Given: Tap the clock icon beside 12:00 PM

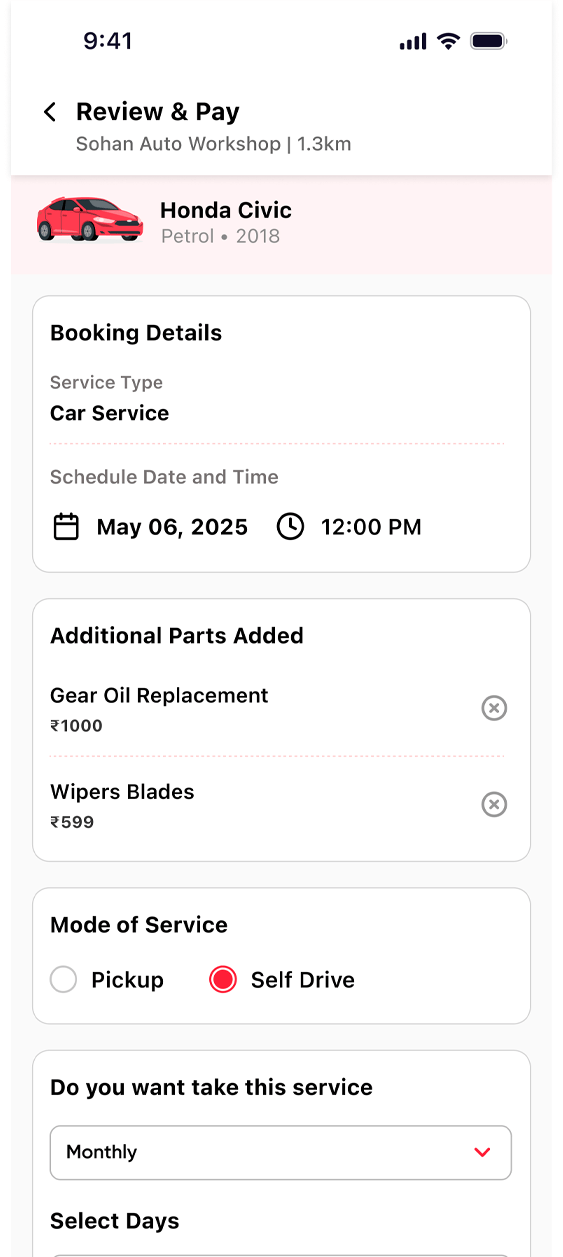Looking at the screenshot, I should click(x=290, y=527).
